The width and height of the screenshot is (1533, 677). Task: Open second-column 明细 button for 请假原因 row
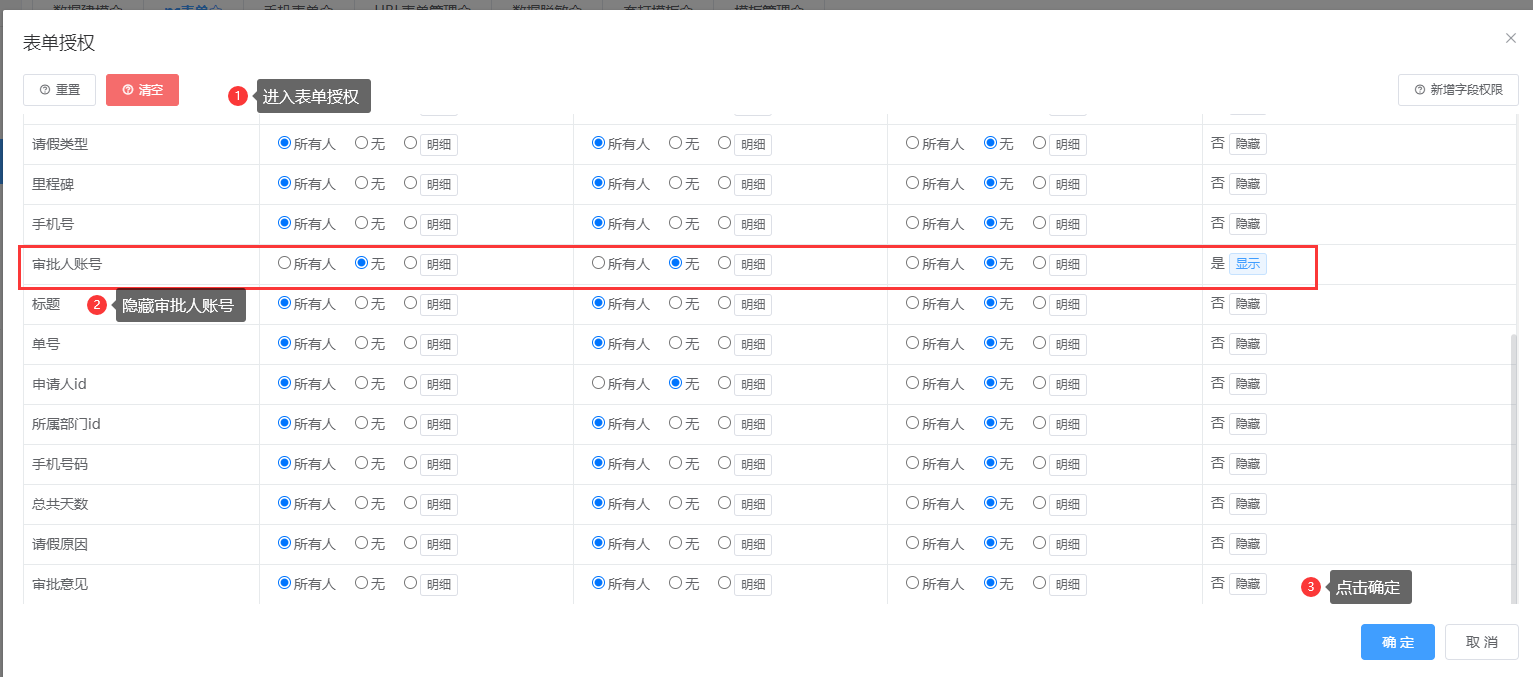click(752, 545)
